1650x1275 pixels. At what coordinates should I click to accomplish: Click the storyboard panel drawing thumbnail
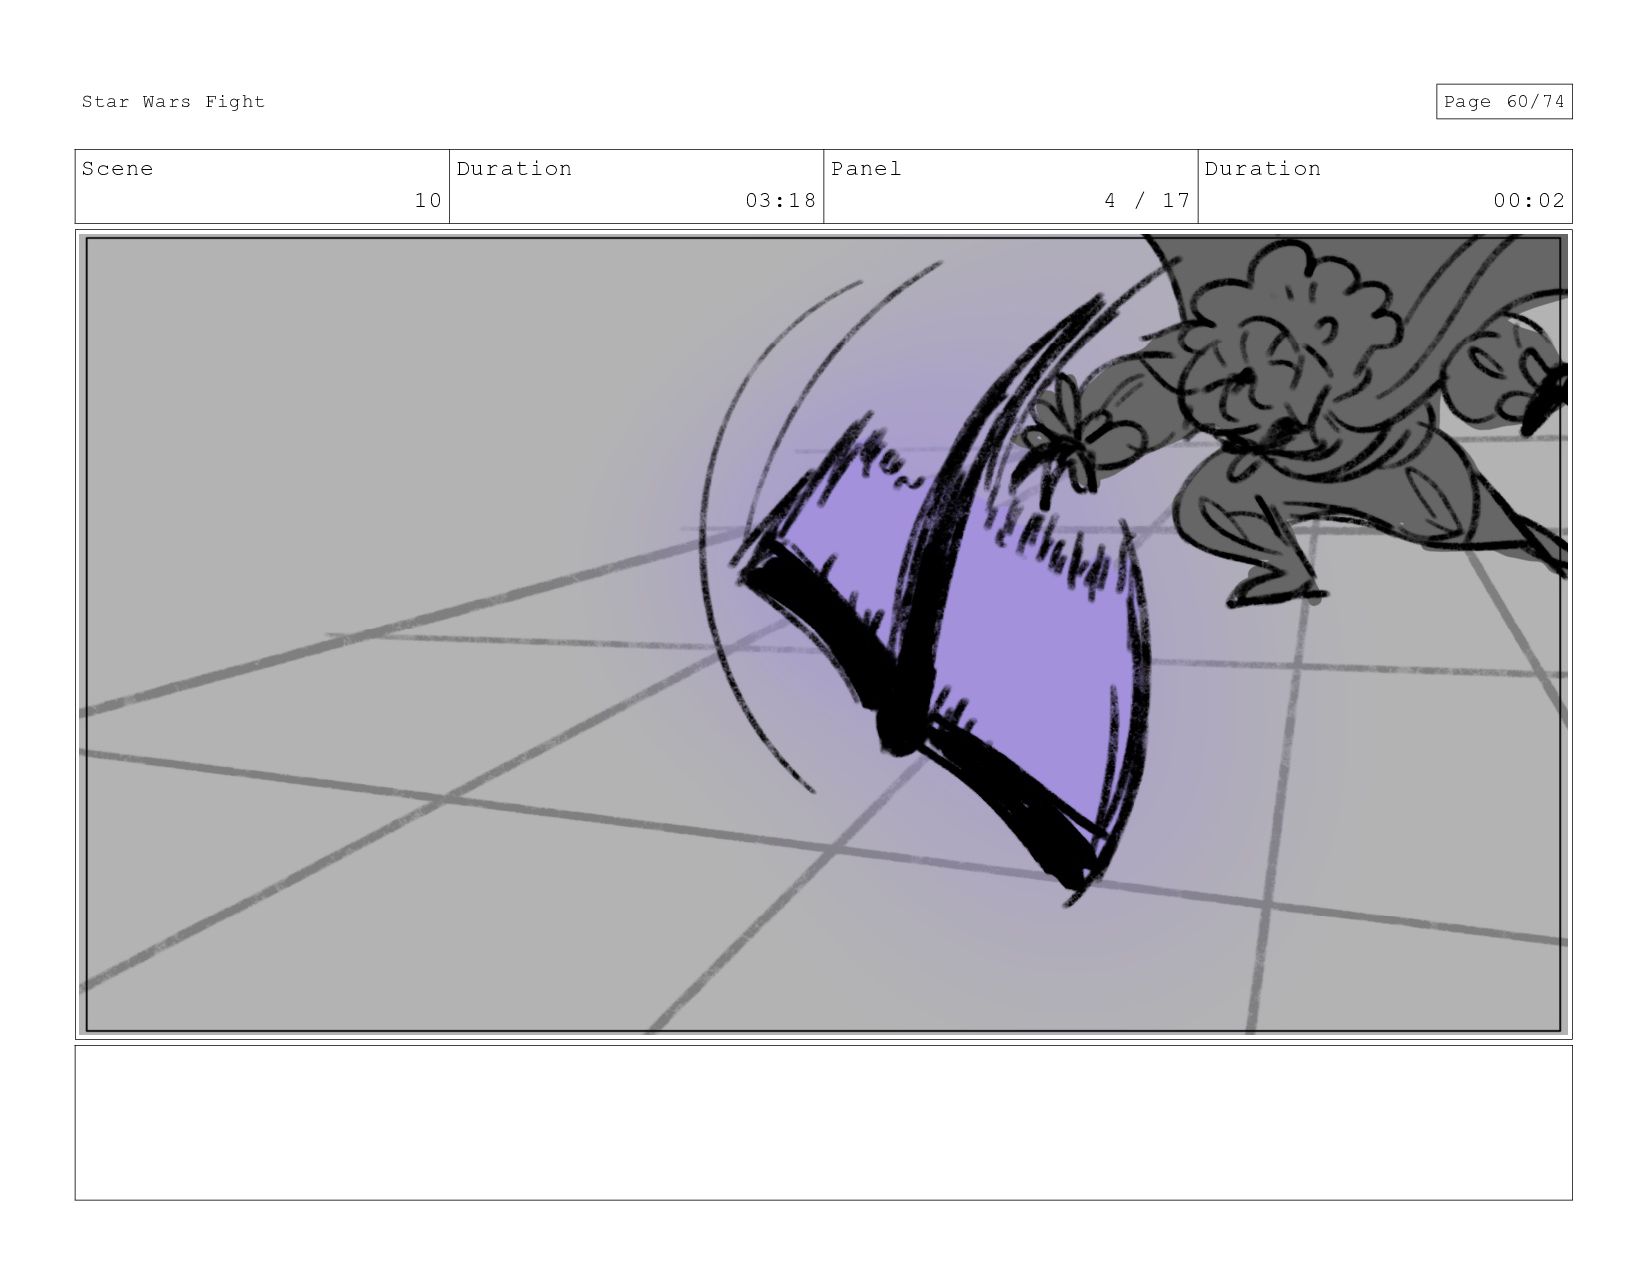coord(823,634)
